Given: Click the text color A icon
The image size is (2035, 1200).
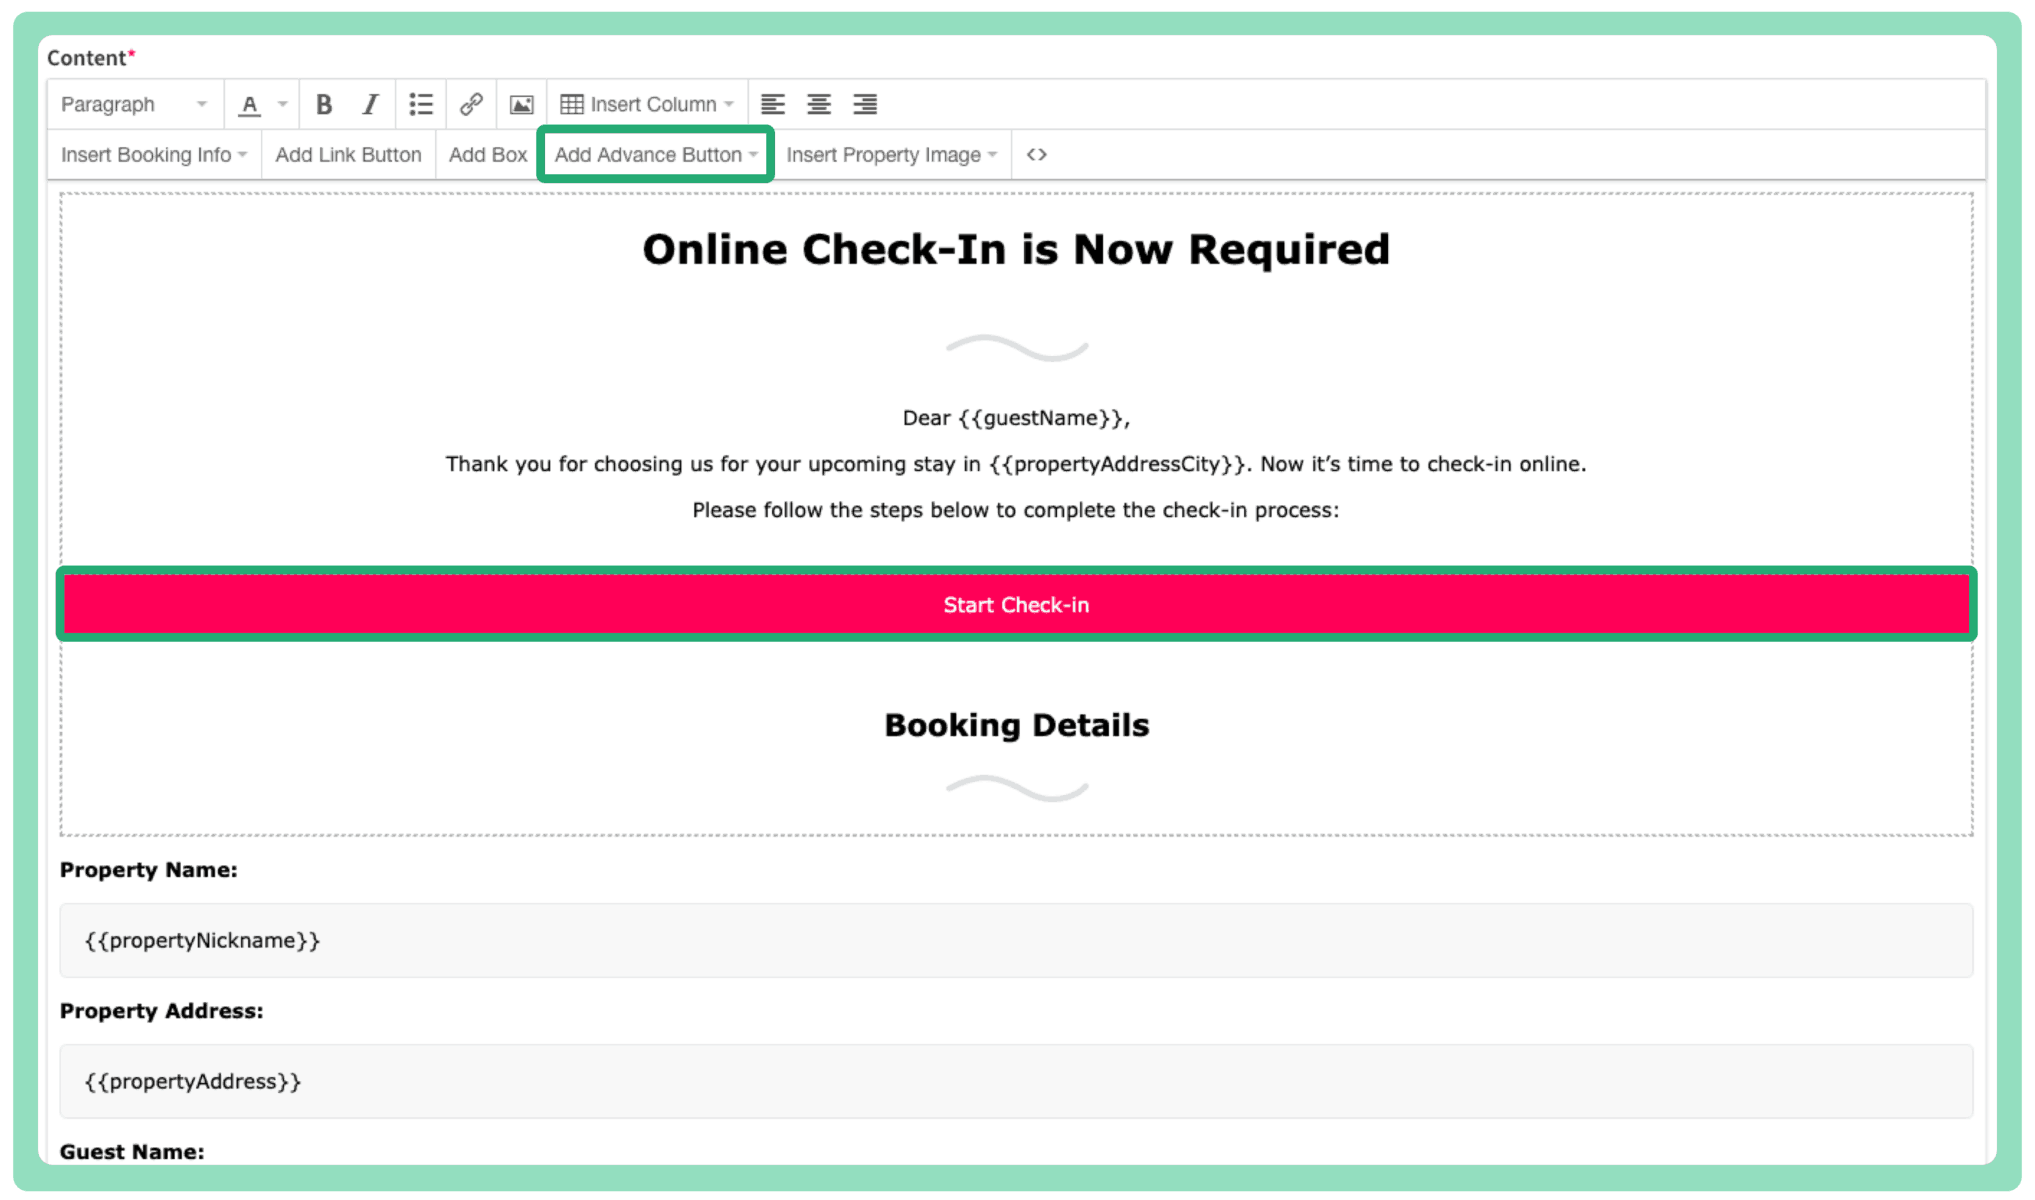Looking at the screenshot, I should click(x=250, y=104).
